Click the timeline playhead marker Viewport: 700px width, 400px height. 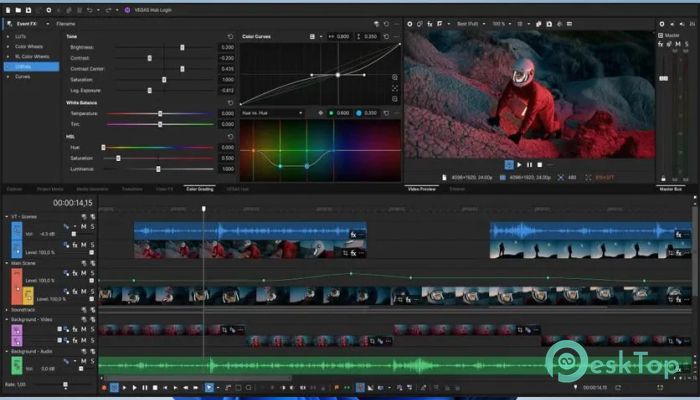[204, 208]
